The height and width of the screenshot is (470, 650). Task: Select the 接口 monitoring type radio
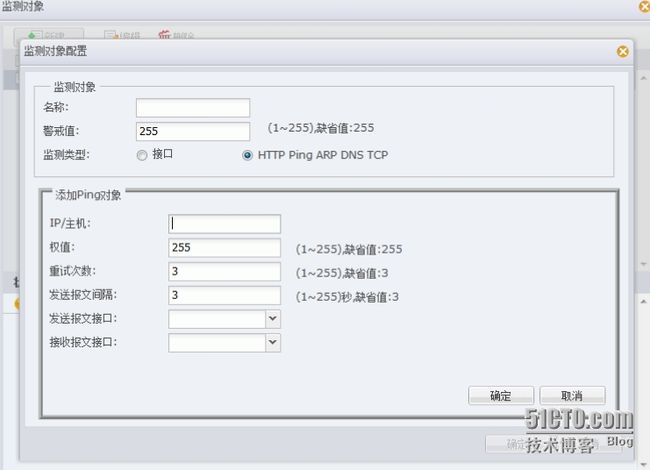point(142,155)
